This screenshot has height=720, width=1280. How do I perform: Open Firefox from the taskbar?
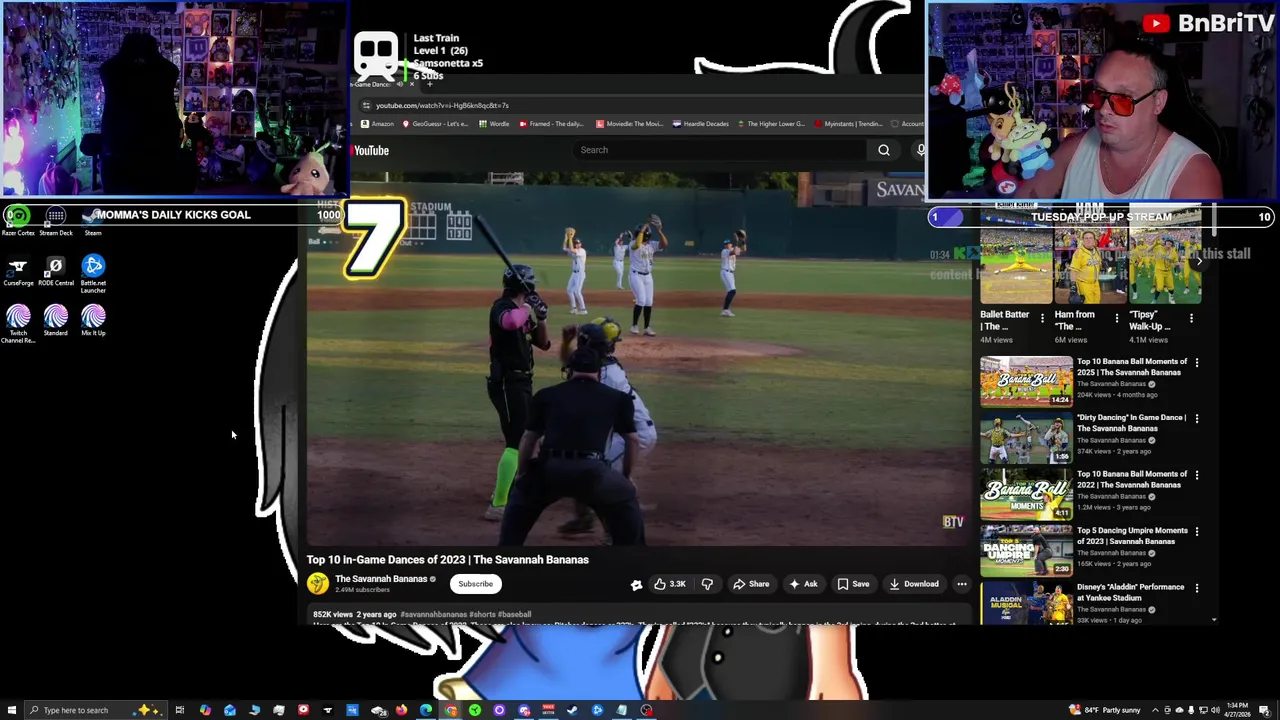point(401,710)
